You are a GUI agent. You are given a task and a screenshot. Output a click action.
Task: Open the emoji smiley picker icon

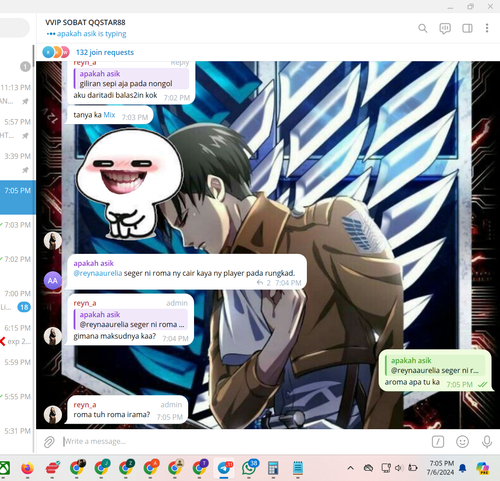[462, 442]
